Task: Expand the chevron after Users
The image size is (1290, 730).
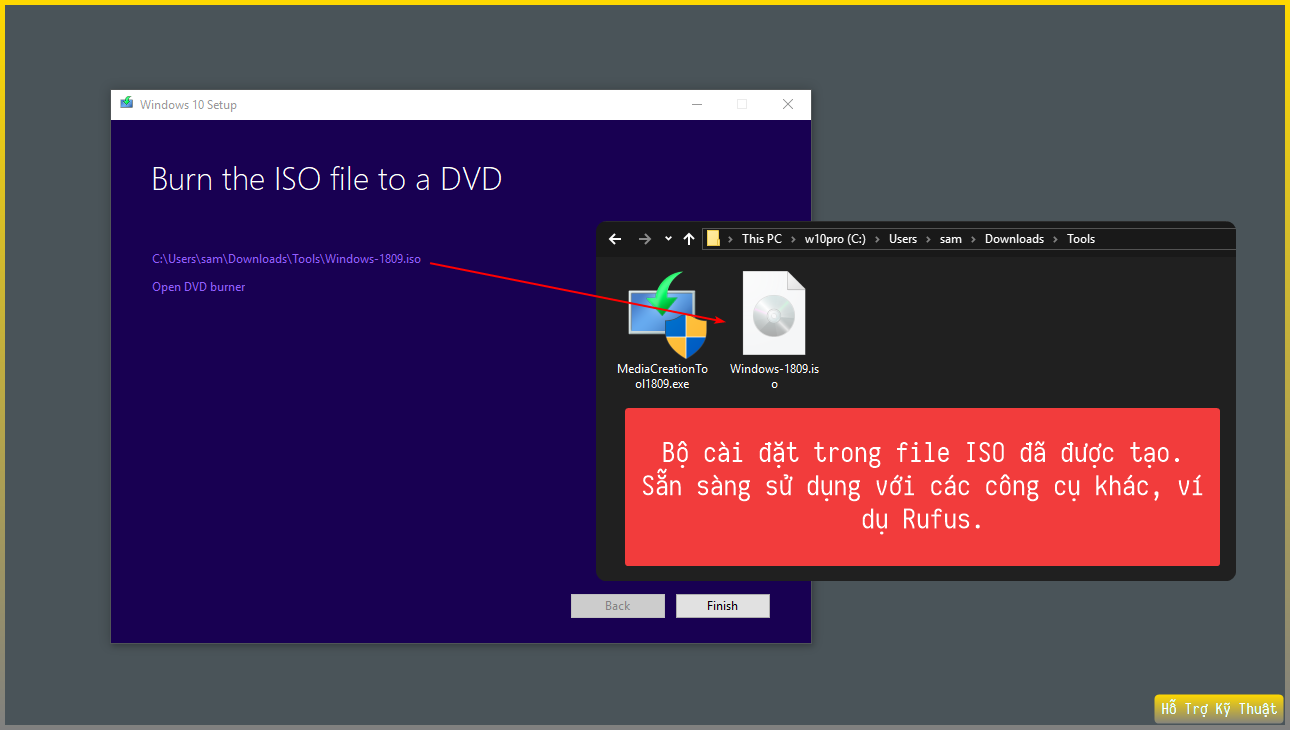Action: [x=929, y=239]
